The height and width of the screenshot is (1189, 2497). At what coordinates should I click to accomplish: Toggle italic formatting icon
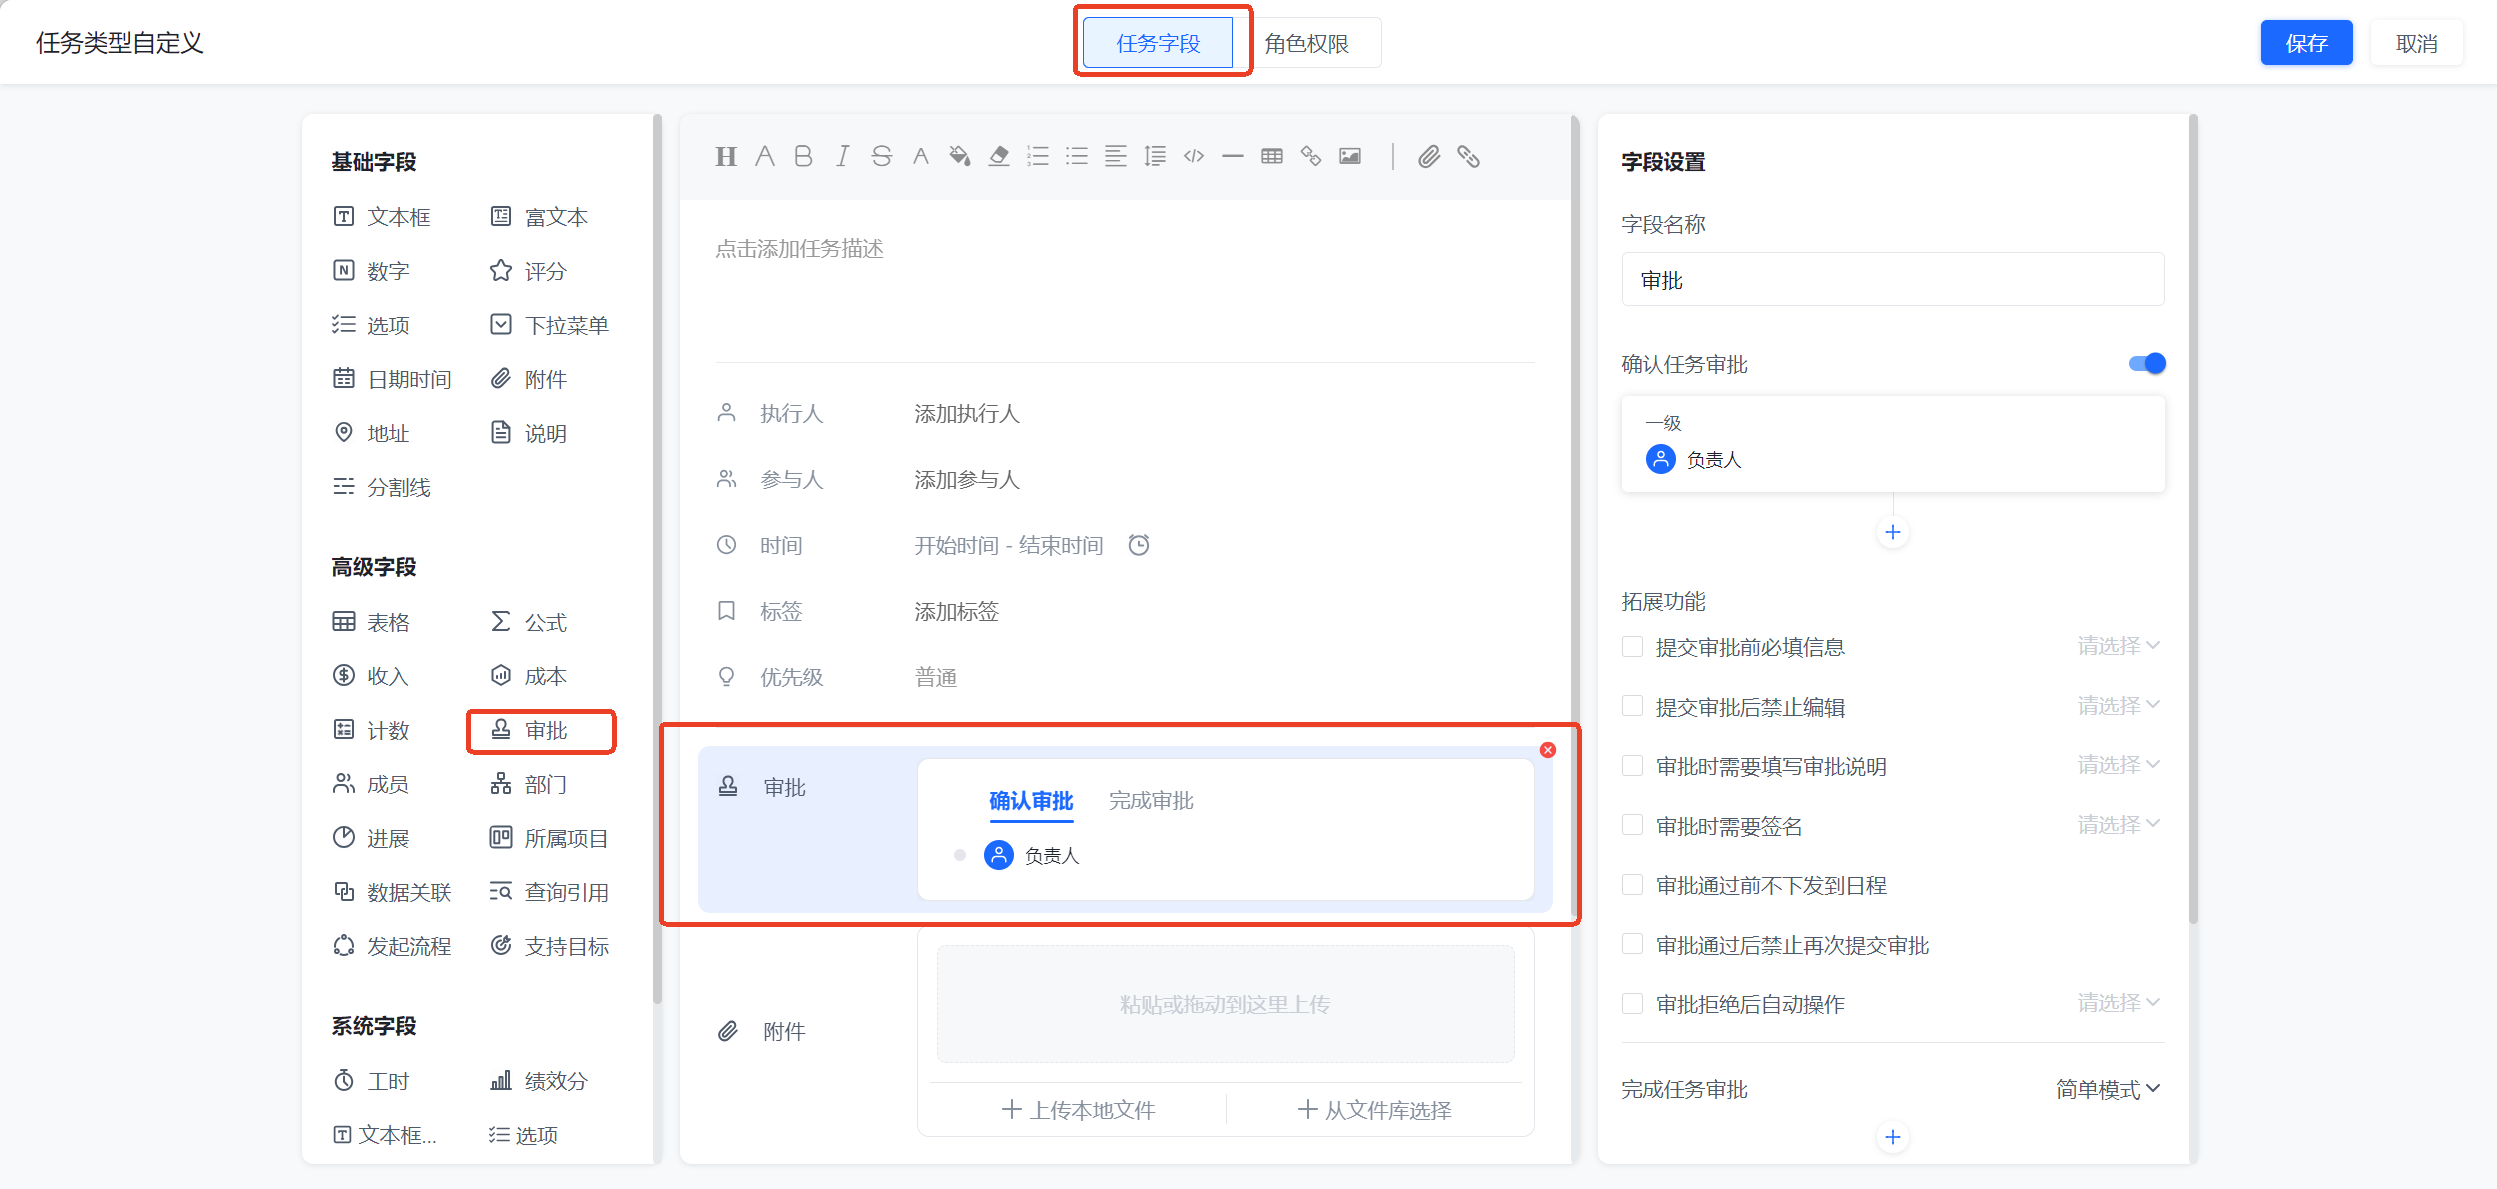(x=842, y=156)
